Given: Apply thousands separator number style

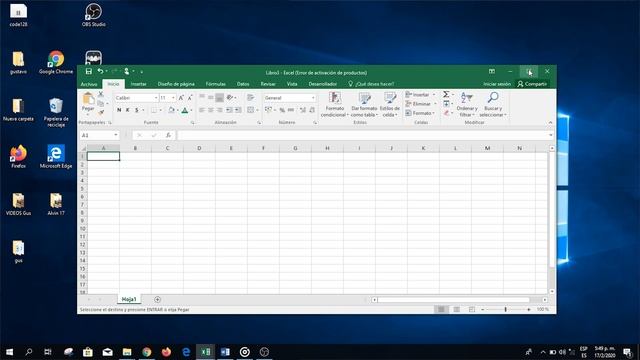Looking at the screenshot, I should [291, 110].
